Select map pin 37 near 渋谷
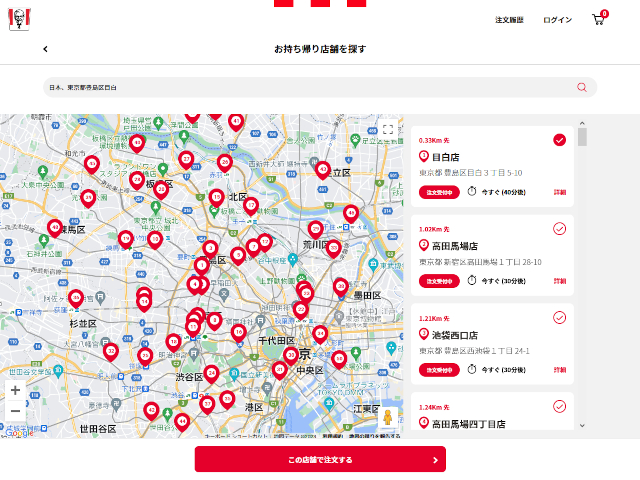 [207, 404]
